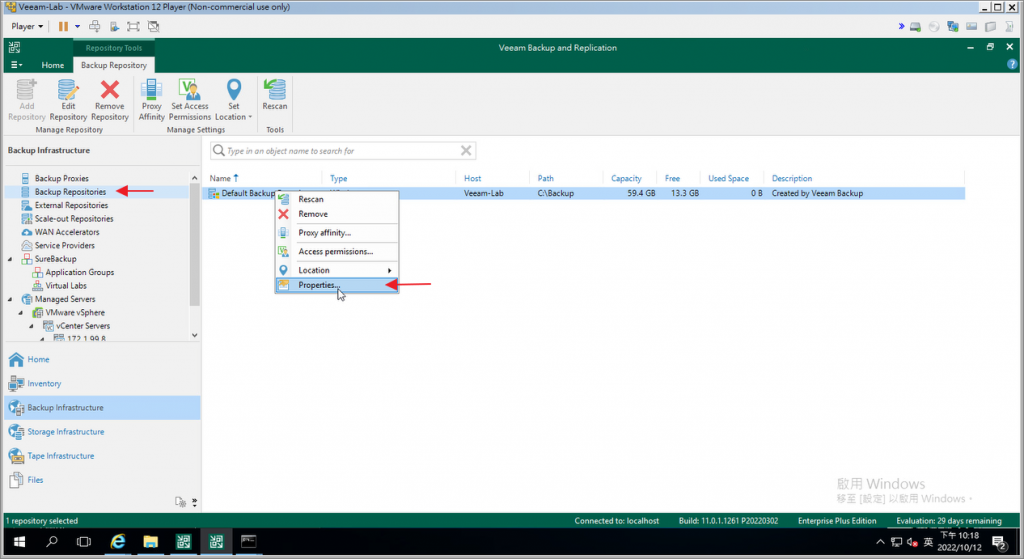Select Scale-out Repositories tree node
This screenshot has width=1024, height=559.
pyautogui.click(x=74, y=219)
